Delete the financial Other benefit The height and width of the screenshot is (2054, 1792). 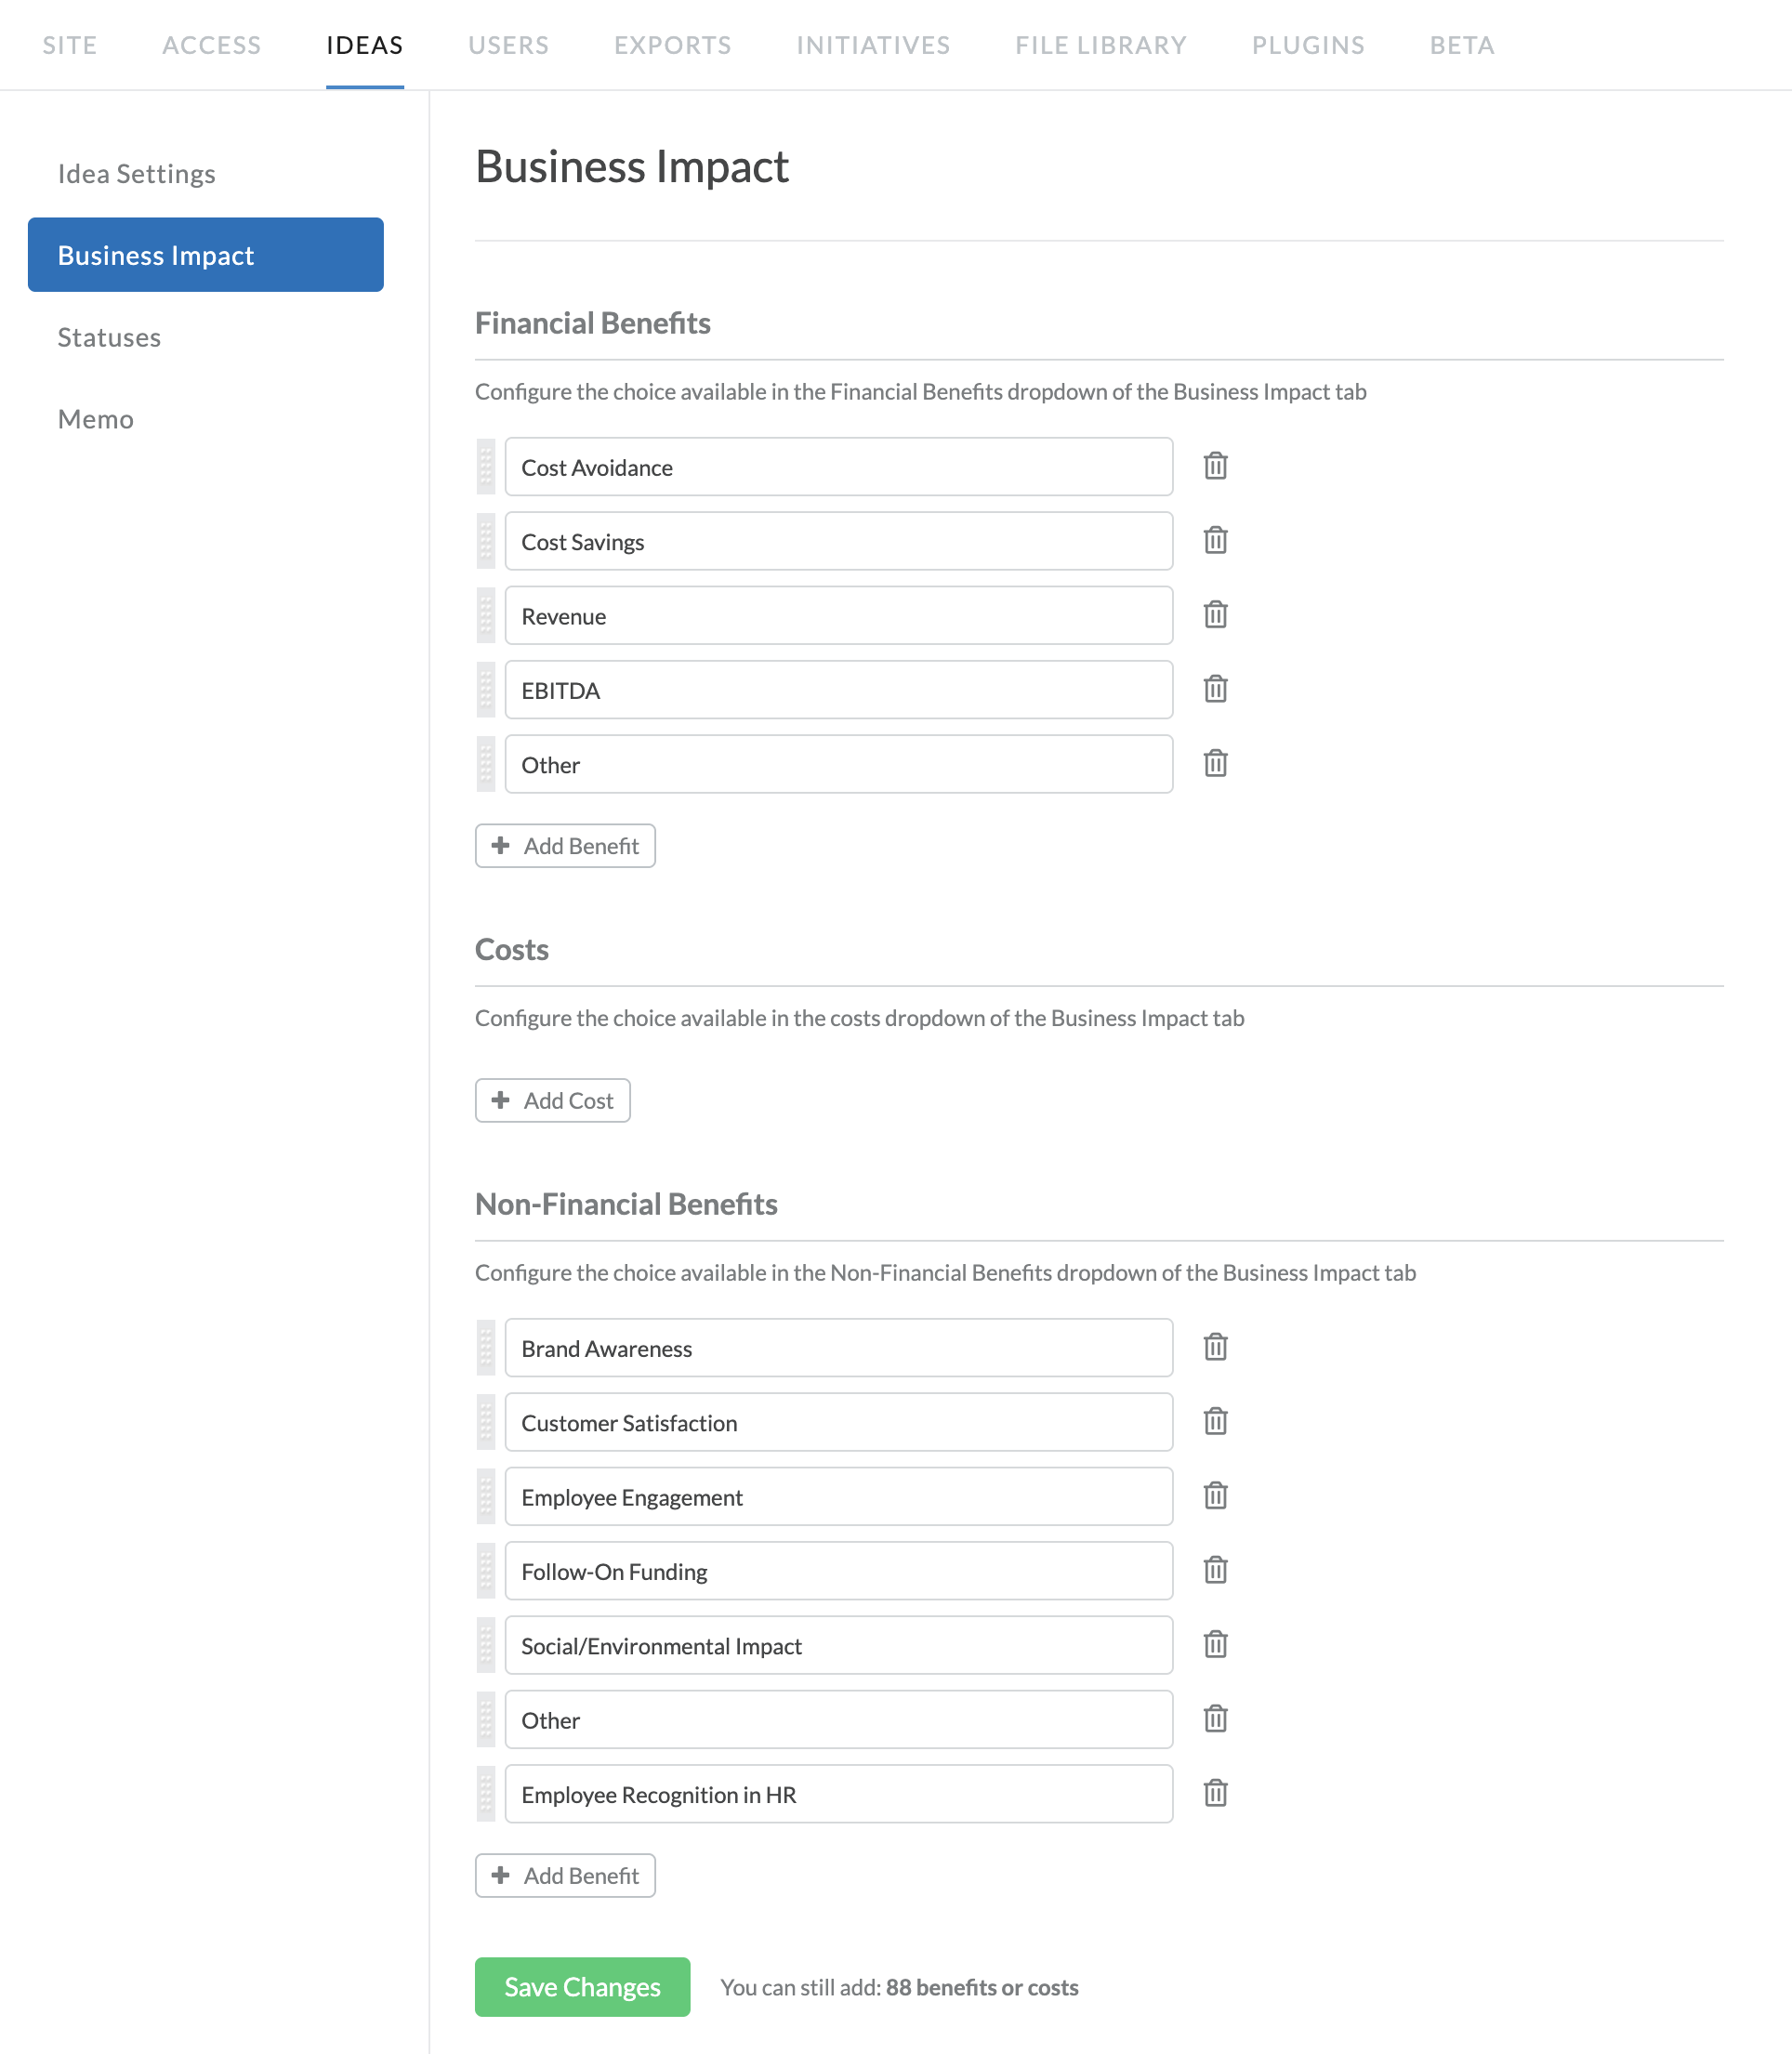(x=1215, y=764)
